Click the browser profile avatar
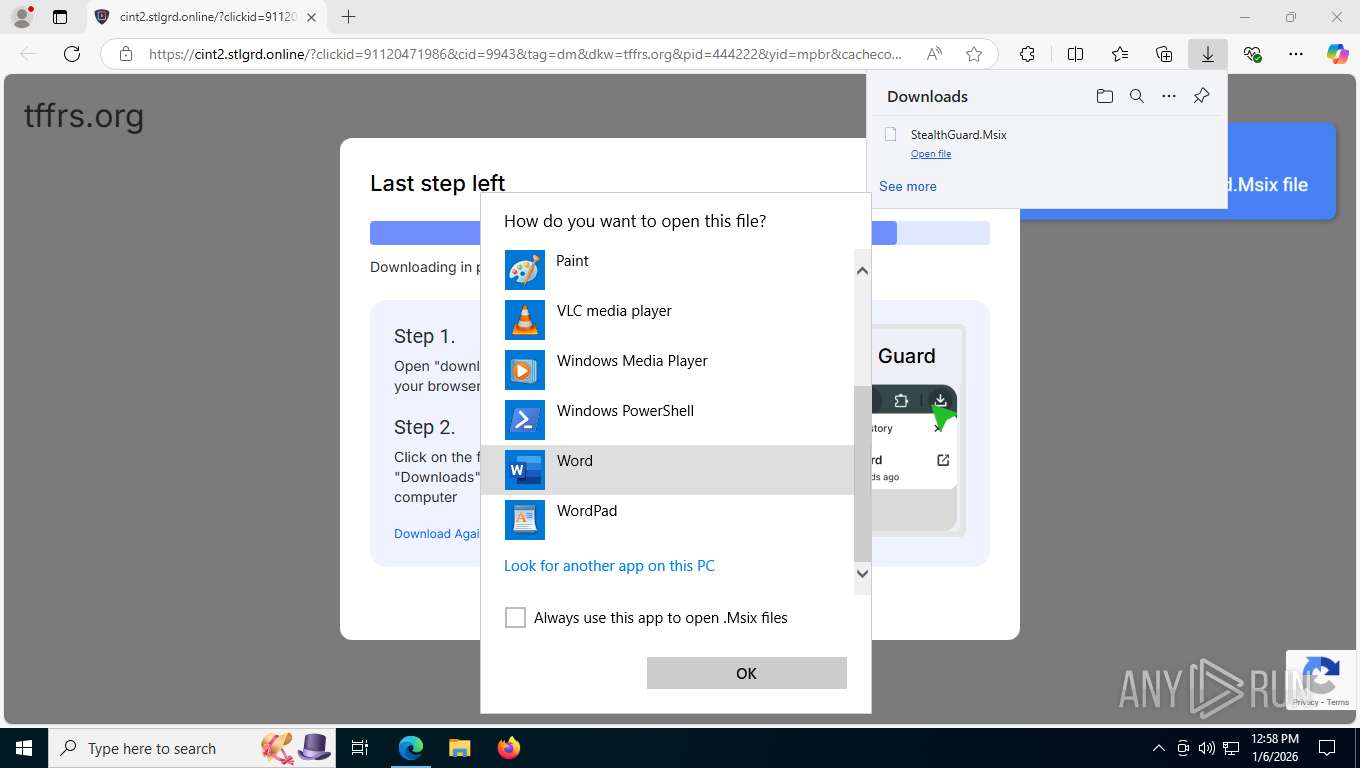Image resolution: width=1360 pixels, height=768 pixels. [x=21, y=17]
